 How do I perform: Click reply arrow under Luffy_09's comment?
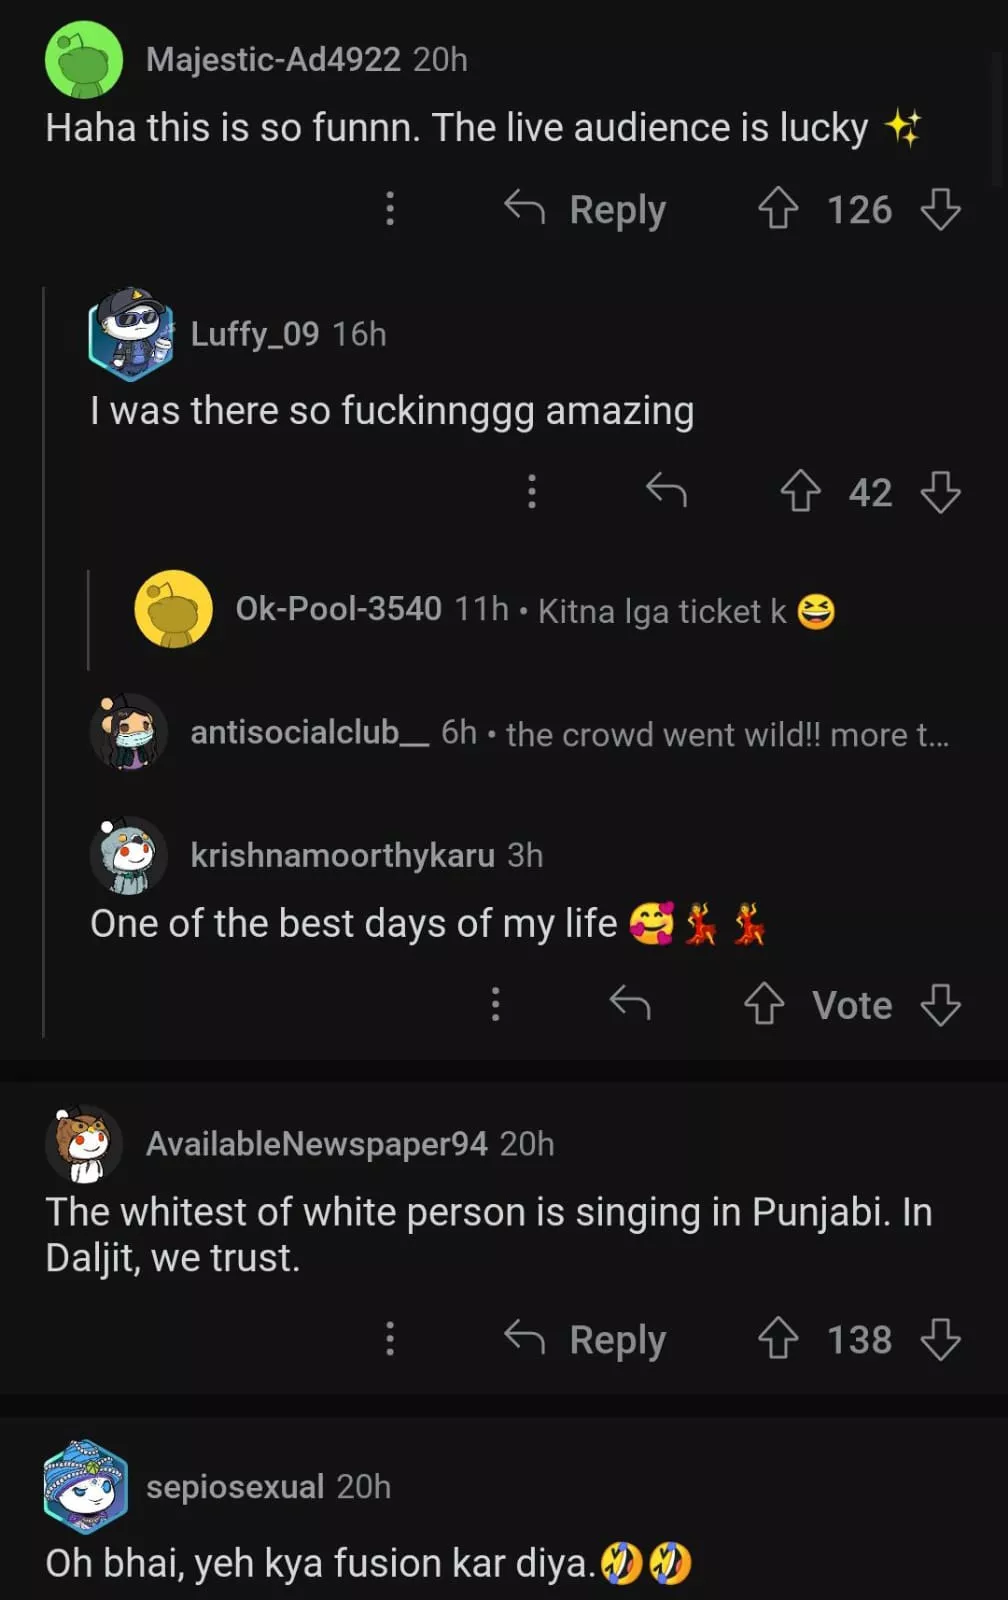(666, 490)
